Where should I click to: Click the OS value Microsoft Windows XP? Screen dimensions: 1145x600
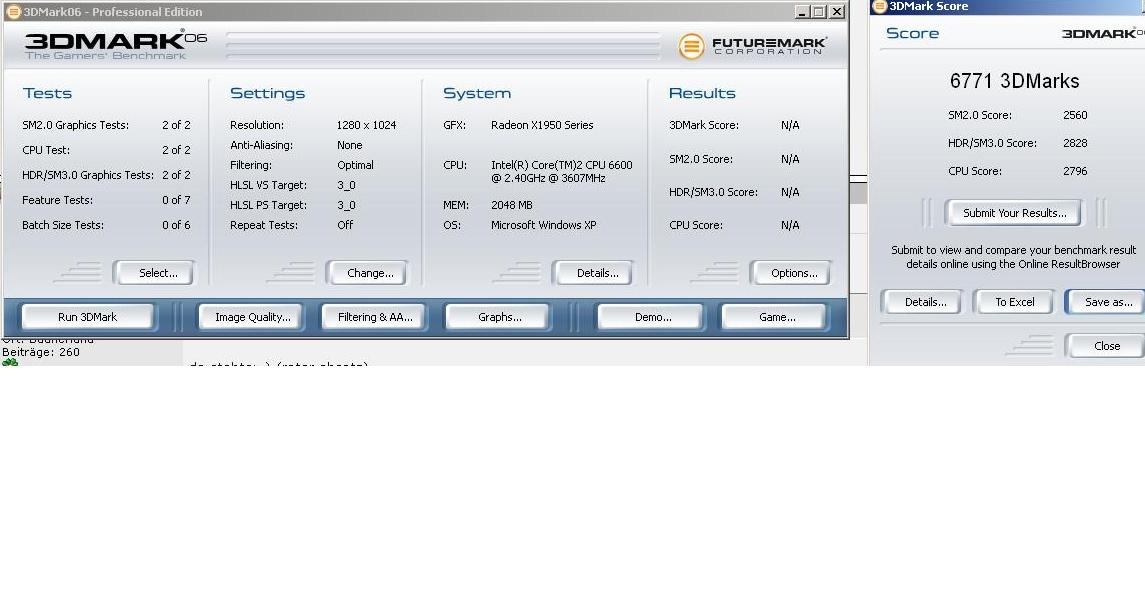[x=543, y=225]
